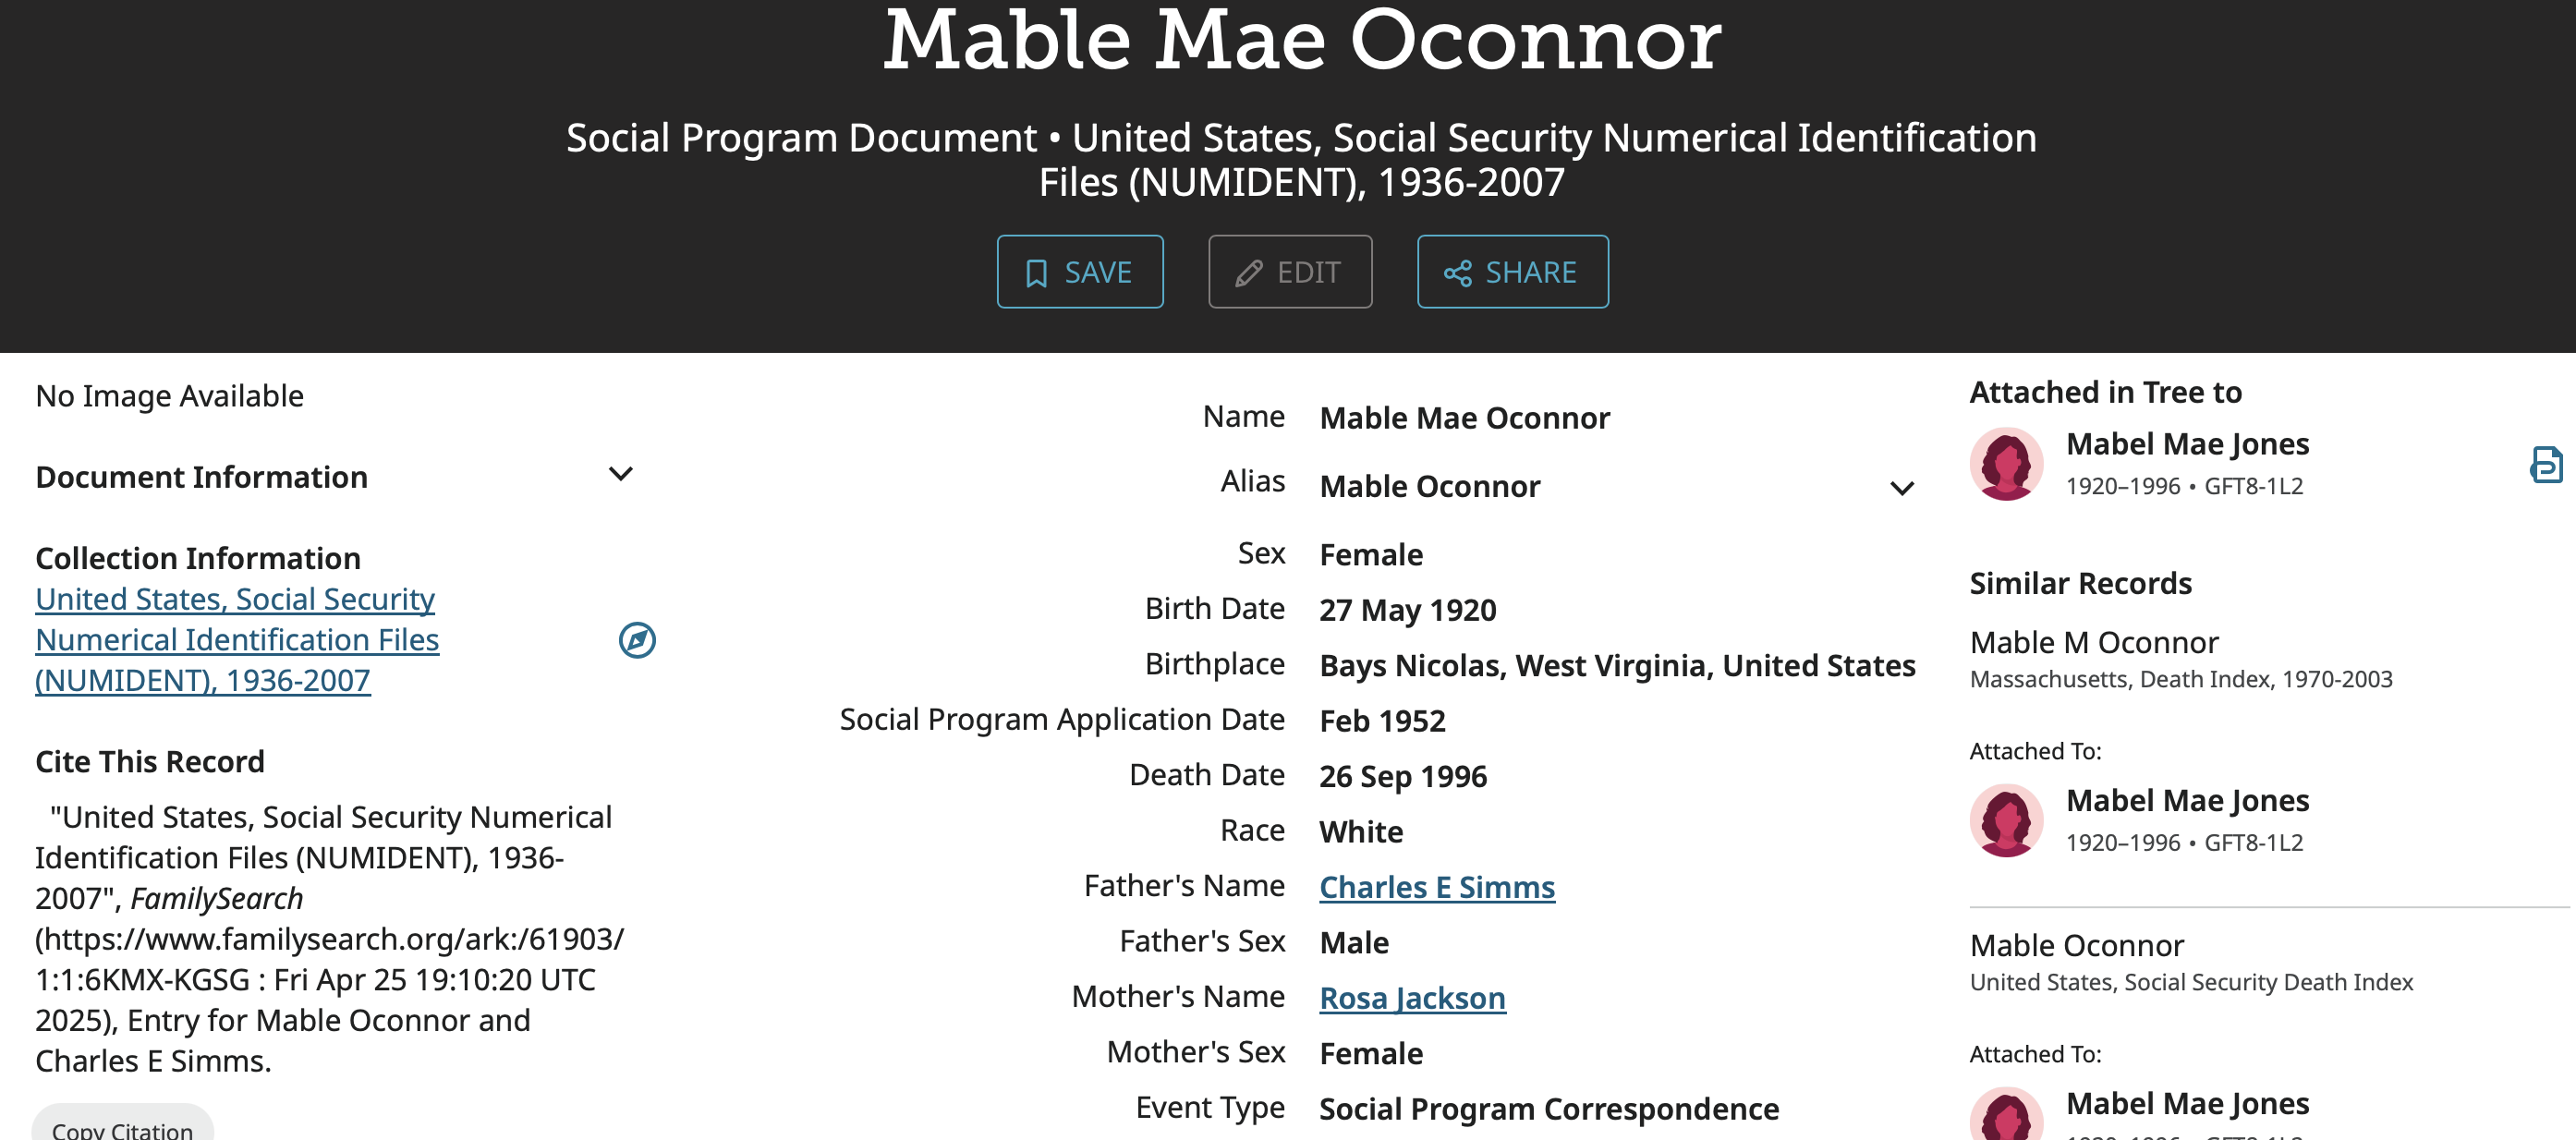Click the compass icon beside the collection link

pyautogui.click(x=637, y=640)
